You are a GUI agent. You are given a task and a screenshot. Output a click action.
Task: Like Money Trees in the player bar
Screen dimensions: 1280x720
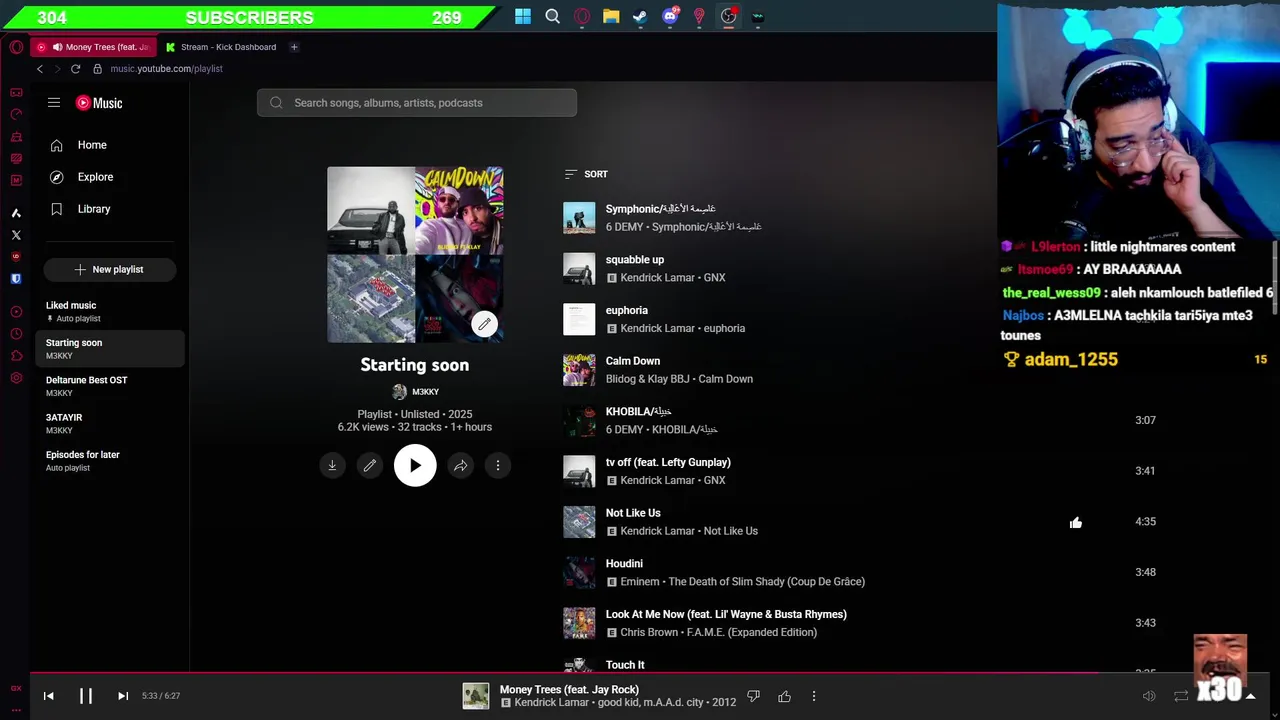pos(784,696)
